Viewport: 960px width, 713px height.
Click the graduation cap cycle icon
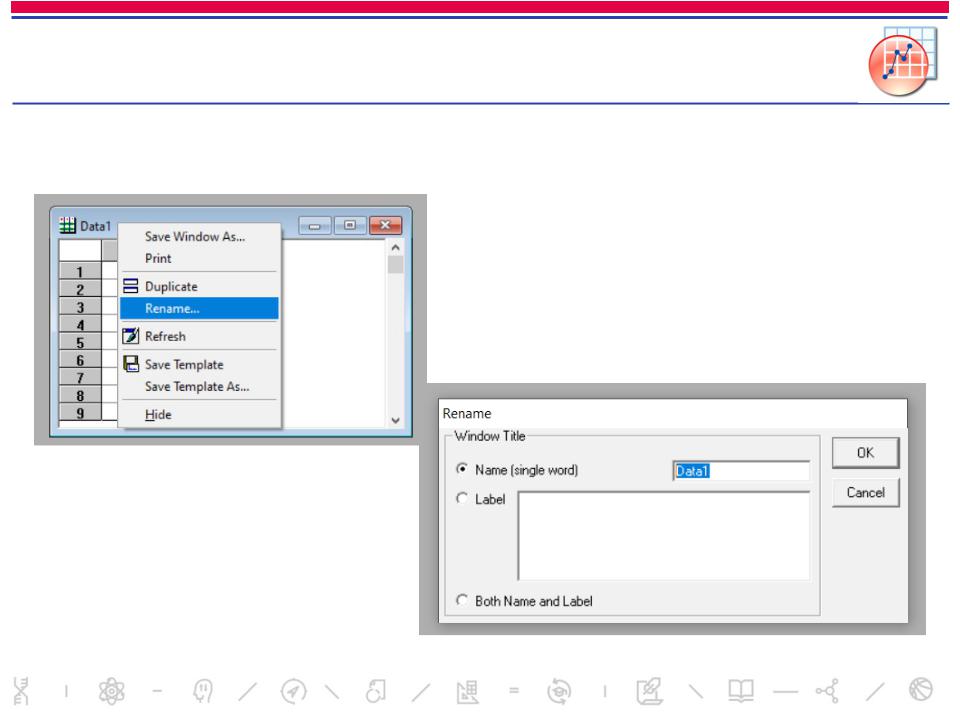click(558, 692)
